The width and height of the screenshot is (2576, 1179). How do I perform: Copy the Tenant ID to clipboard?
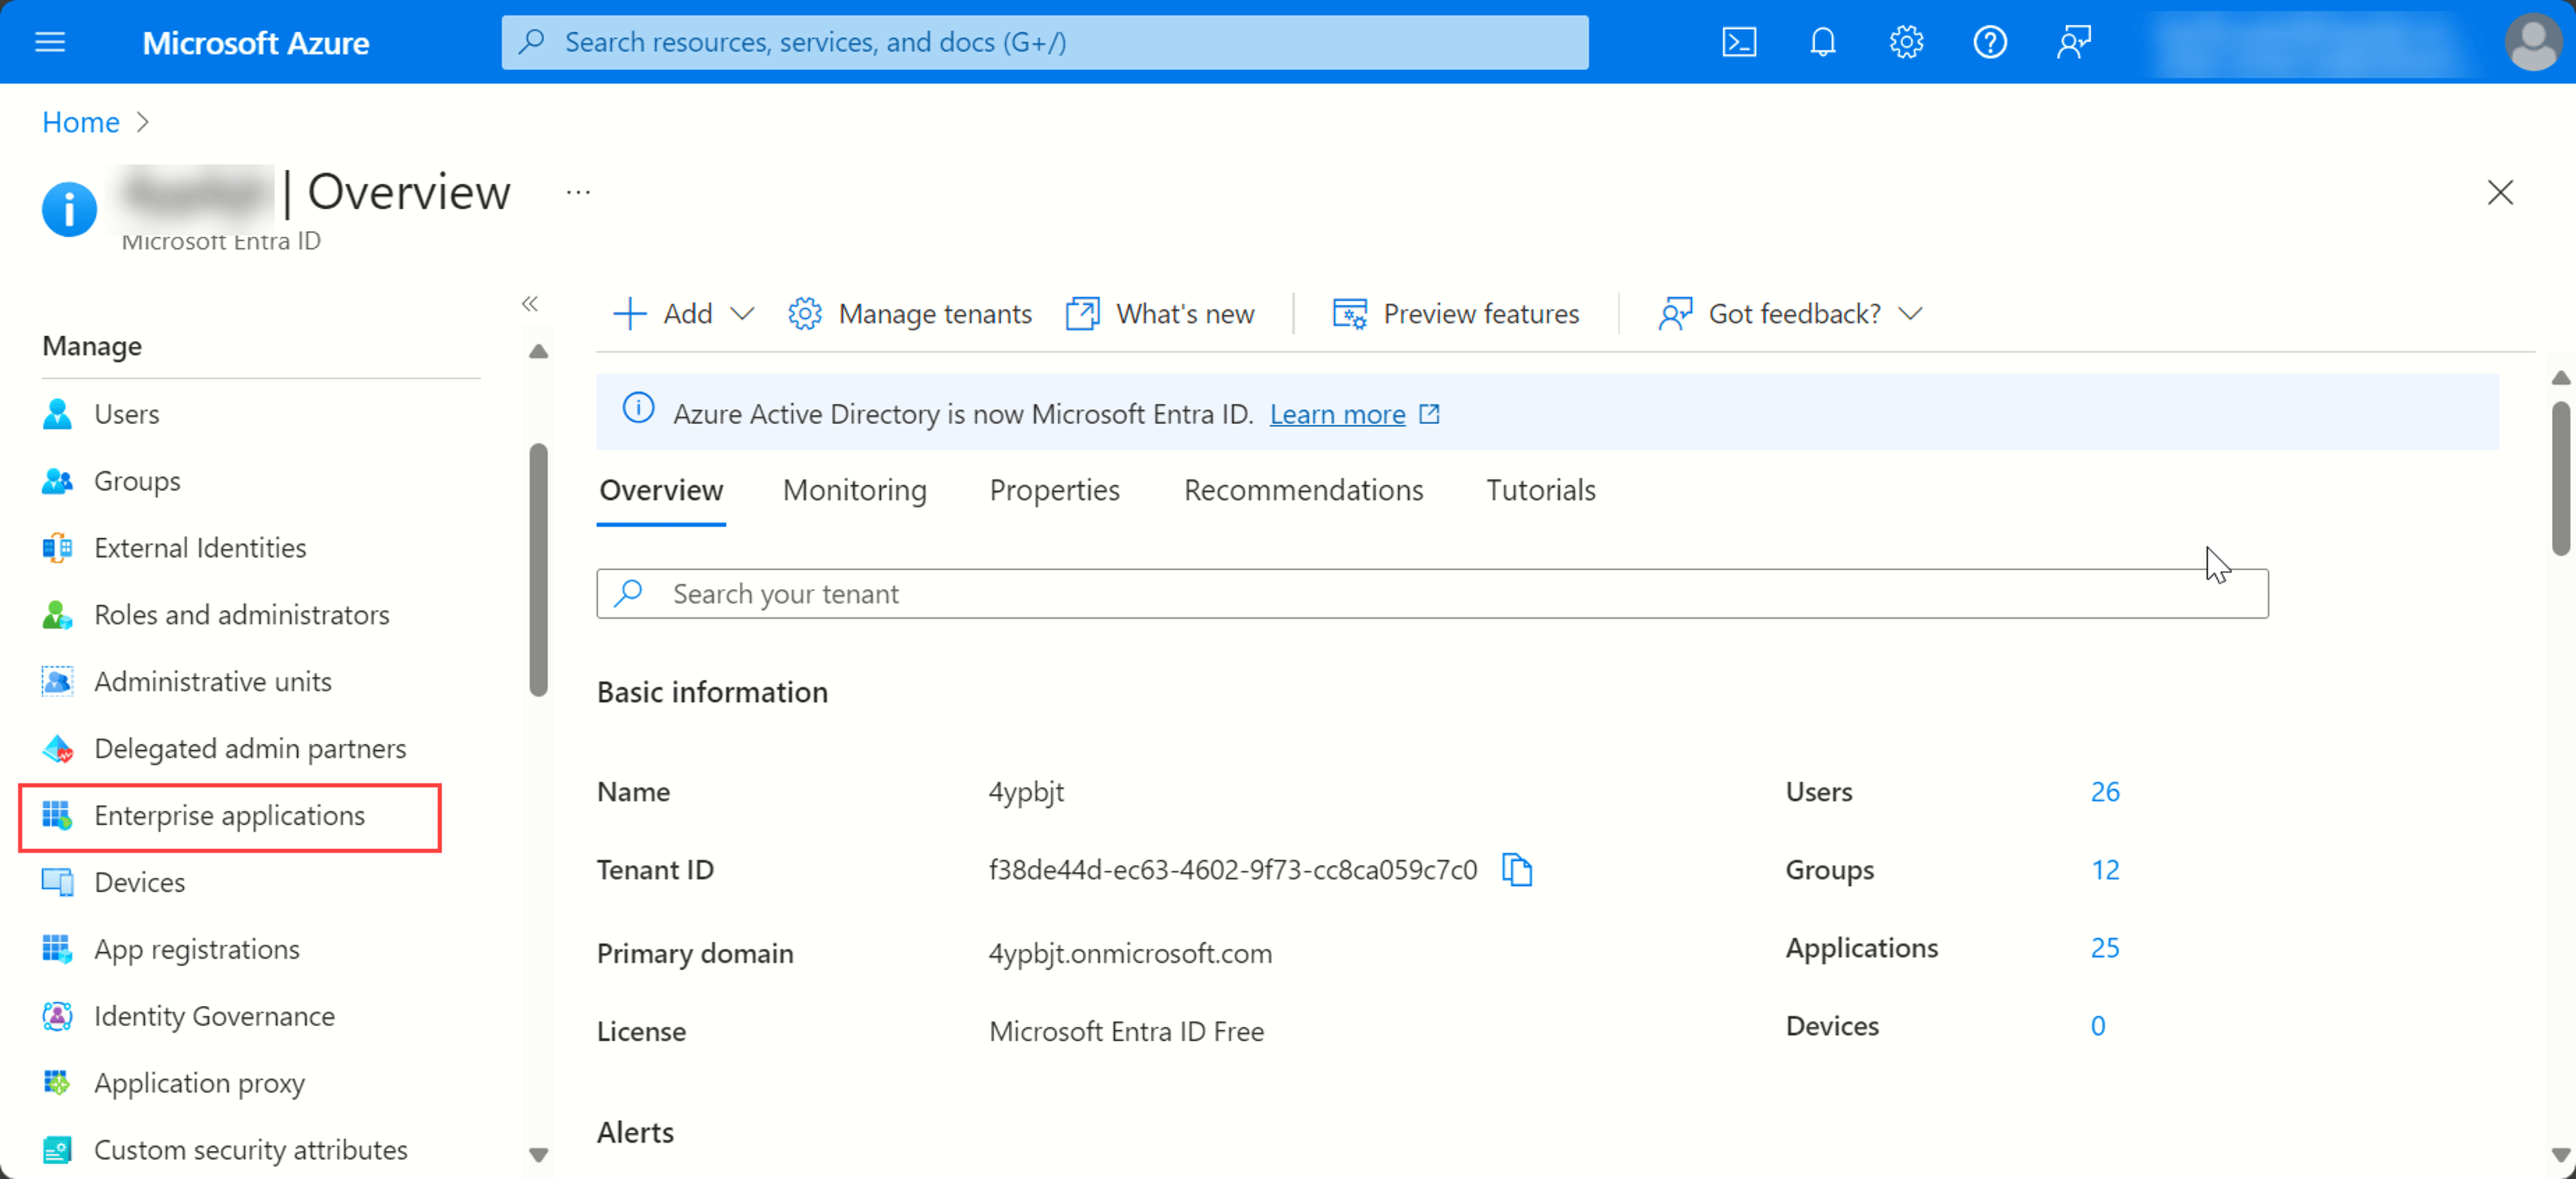coord(1517,870)
